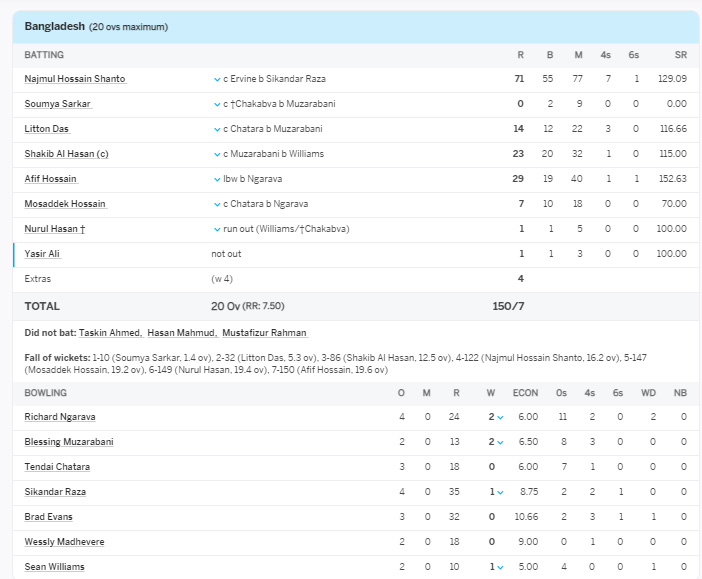This screenshot has width=702, height=579.
Task: Expand Sean Williams' wickets chevron
Action: [x=499, y=567]
